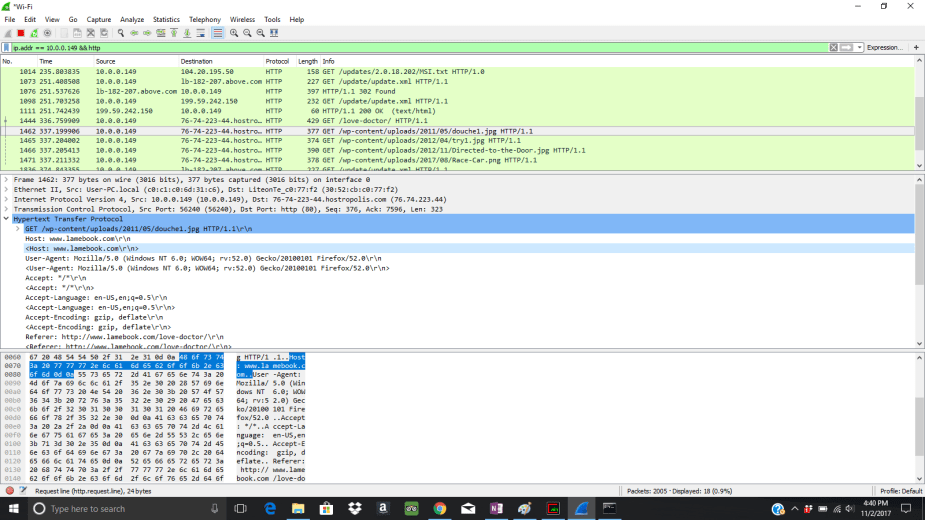The height and width of the screenshot is (520, 925).
Task: Start capturing packets with the shark fin icon
Action: tap(8, 33)
